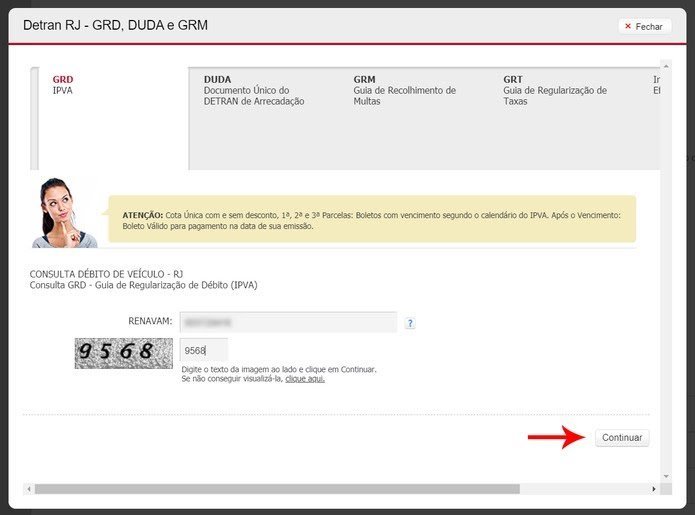
Task: Open the GRT Guia de Regularização tab
Action: [555, 90]
